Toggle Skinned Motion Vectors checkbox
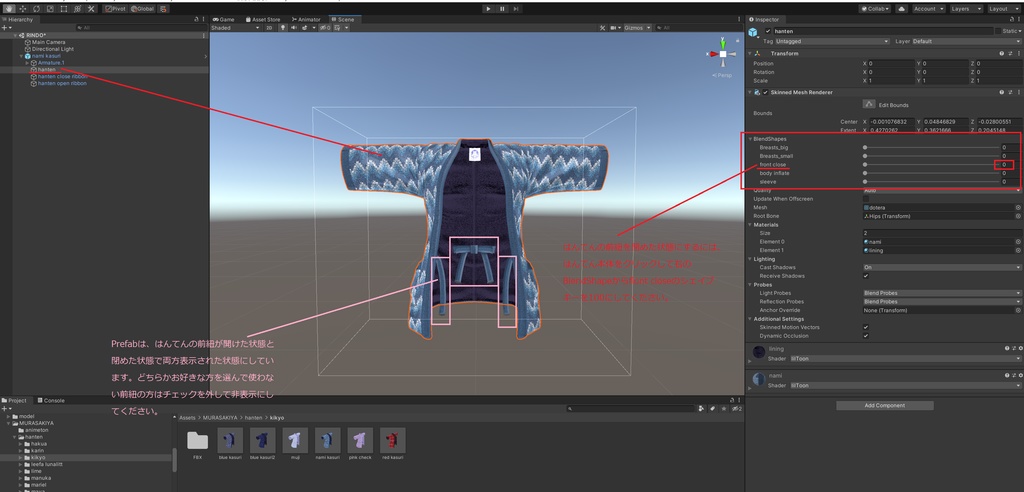The width and height of the screenshot is (1024, 492). tap(866, 327)
